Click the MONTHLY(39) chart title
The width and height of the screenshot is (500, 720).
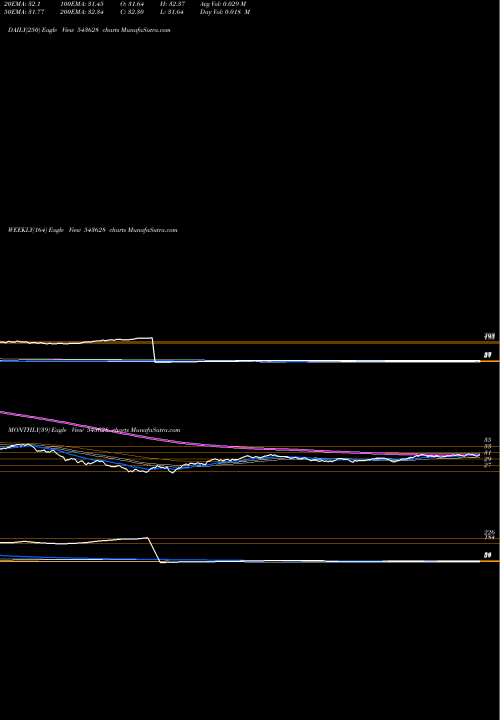[94, 430]
